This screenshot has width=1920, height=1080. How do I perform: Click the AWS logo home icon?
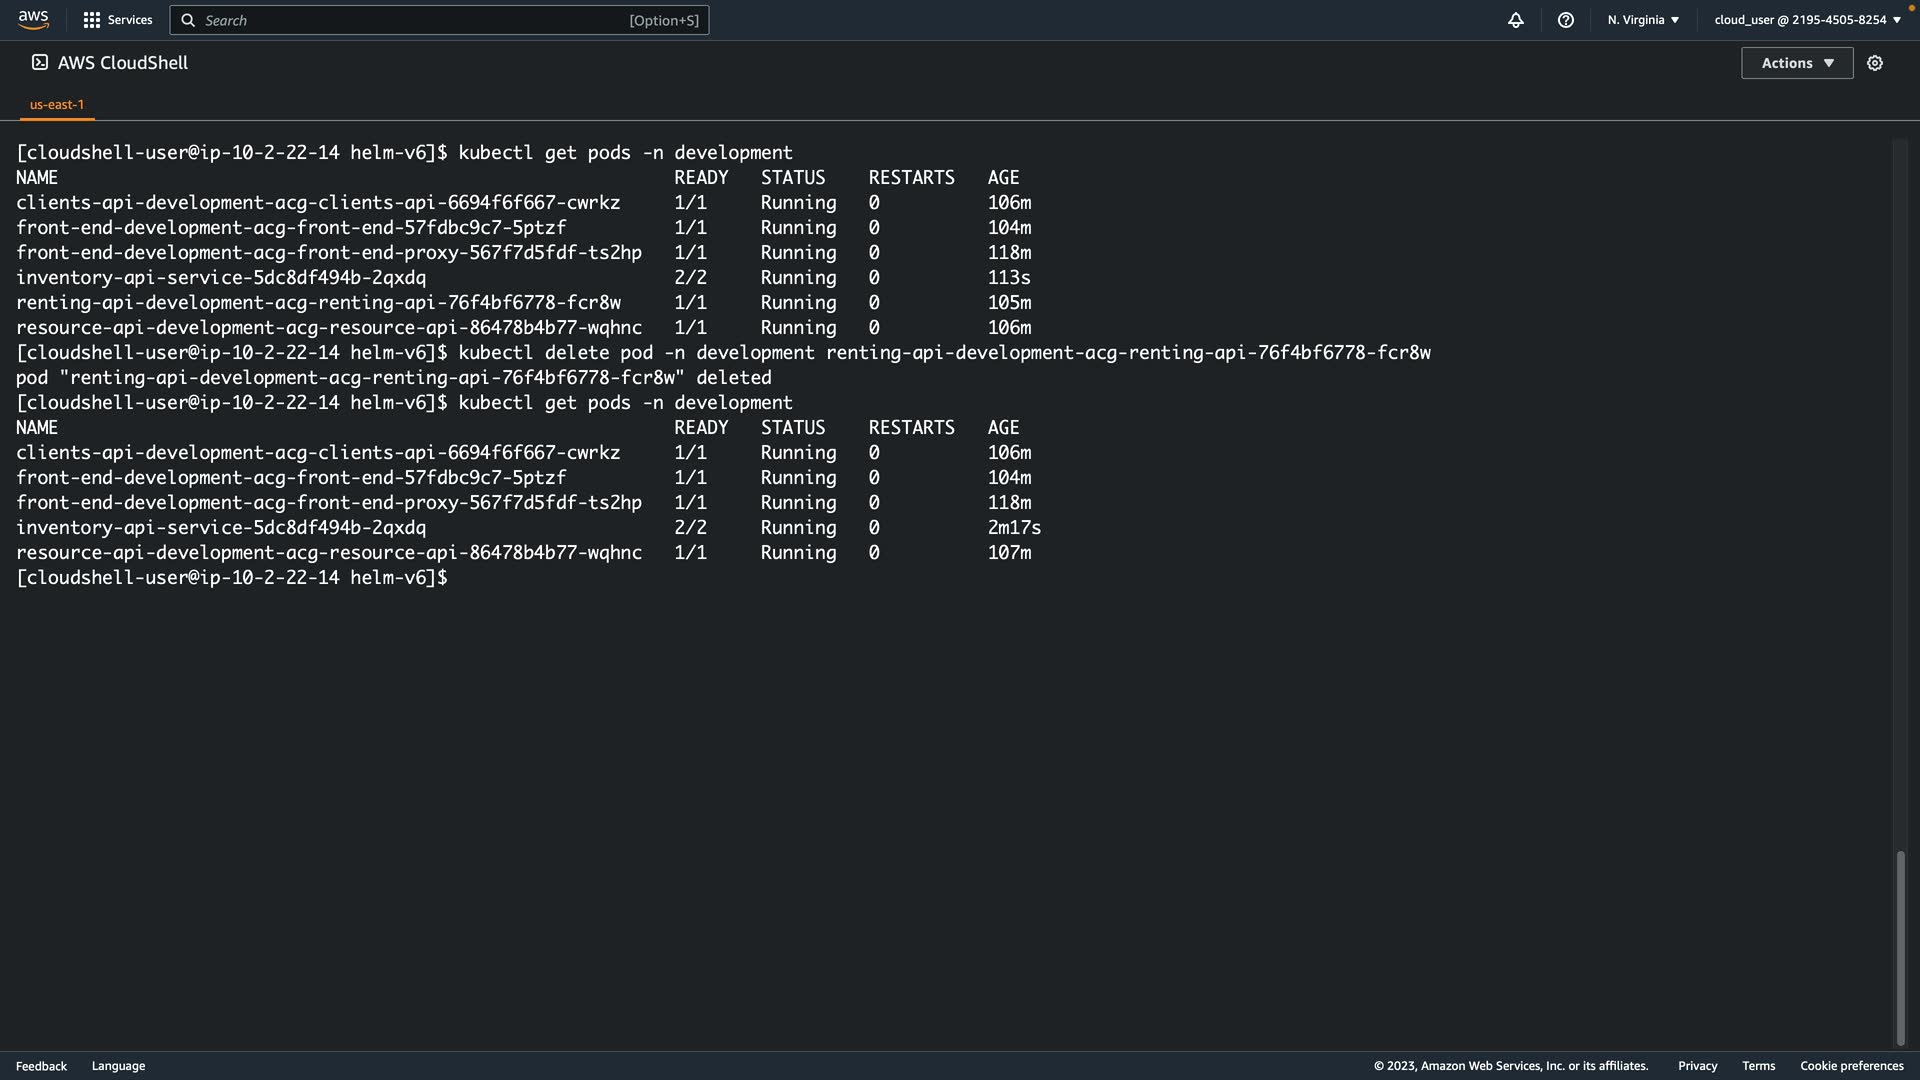click(33, 20)
